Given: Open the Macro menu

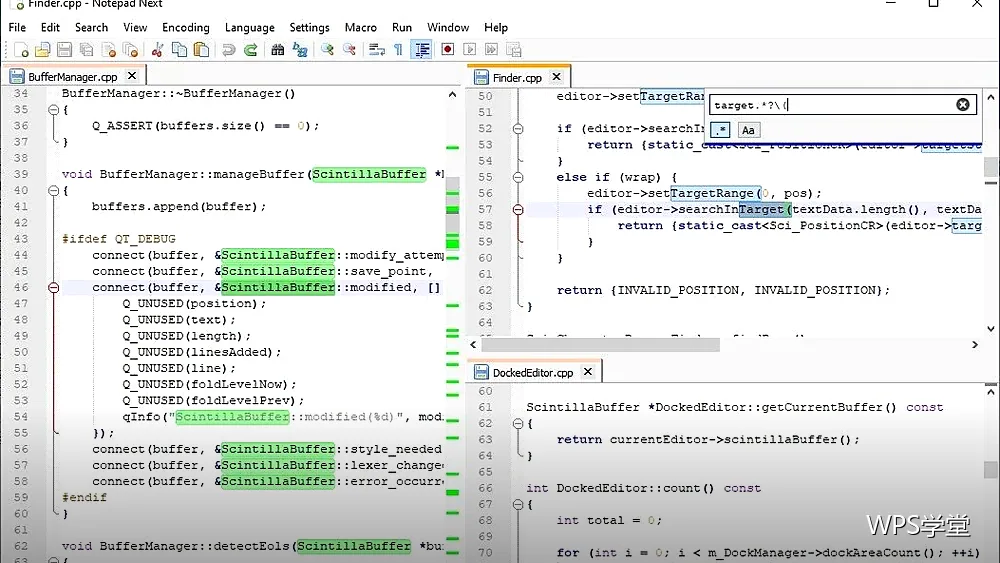Looking at the screenshot, I should coord(360,27).
